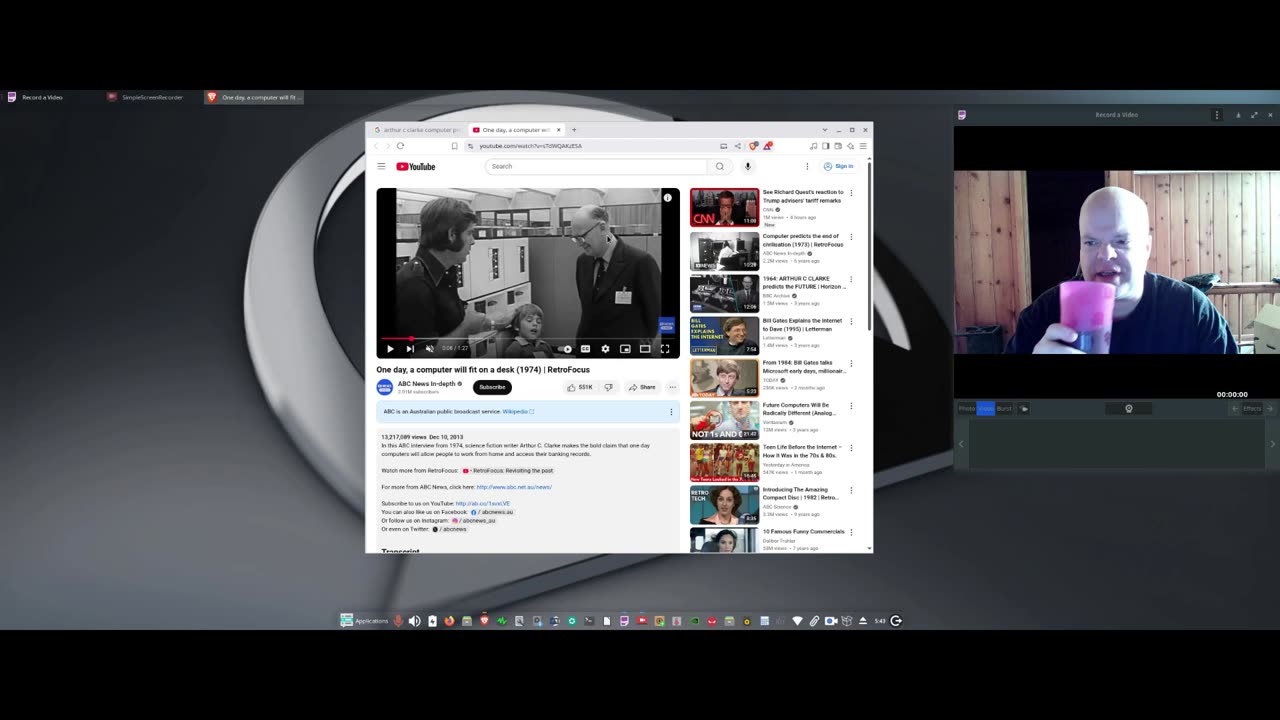Viewport: 1280px width, 720px height.
Task: Seek on the red video progress bar
Action: [528, 339]
